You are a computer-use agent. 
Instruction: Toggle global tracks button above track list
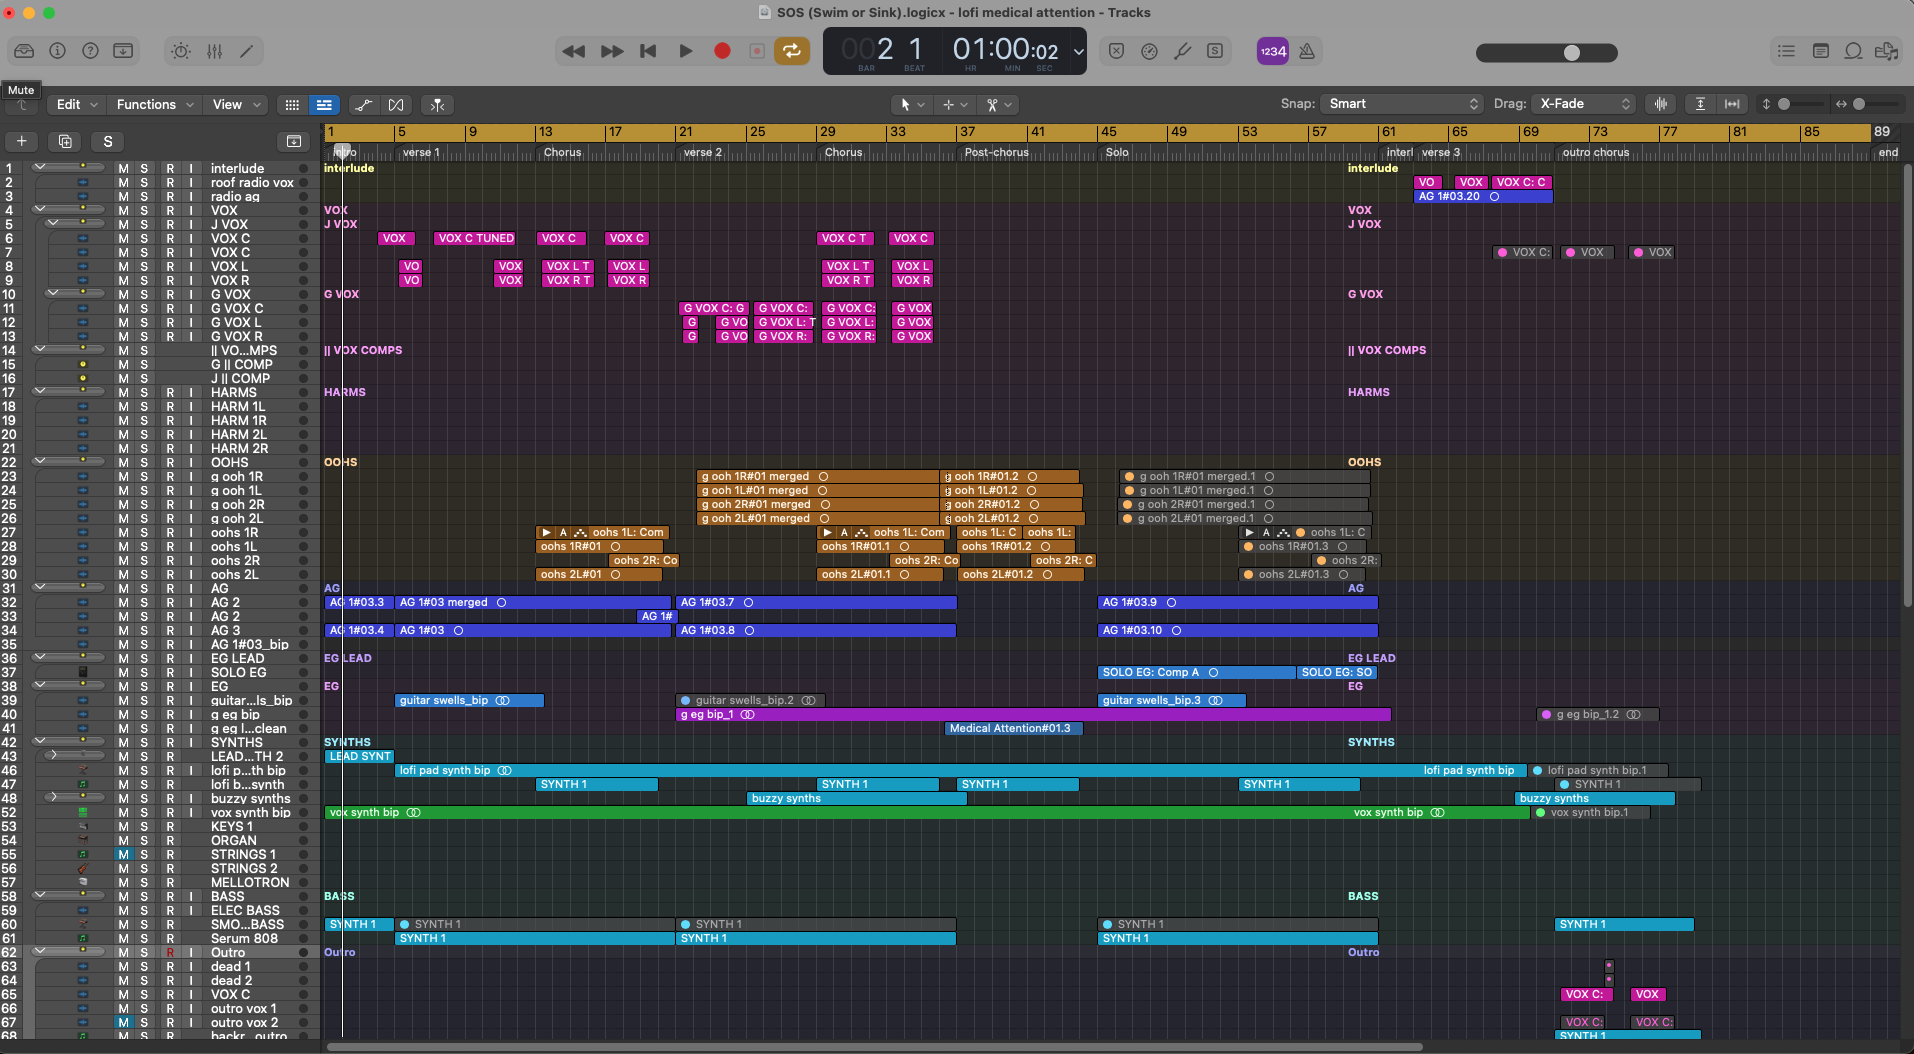(x=294, y=141)
